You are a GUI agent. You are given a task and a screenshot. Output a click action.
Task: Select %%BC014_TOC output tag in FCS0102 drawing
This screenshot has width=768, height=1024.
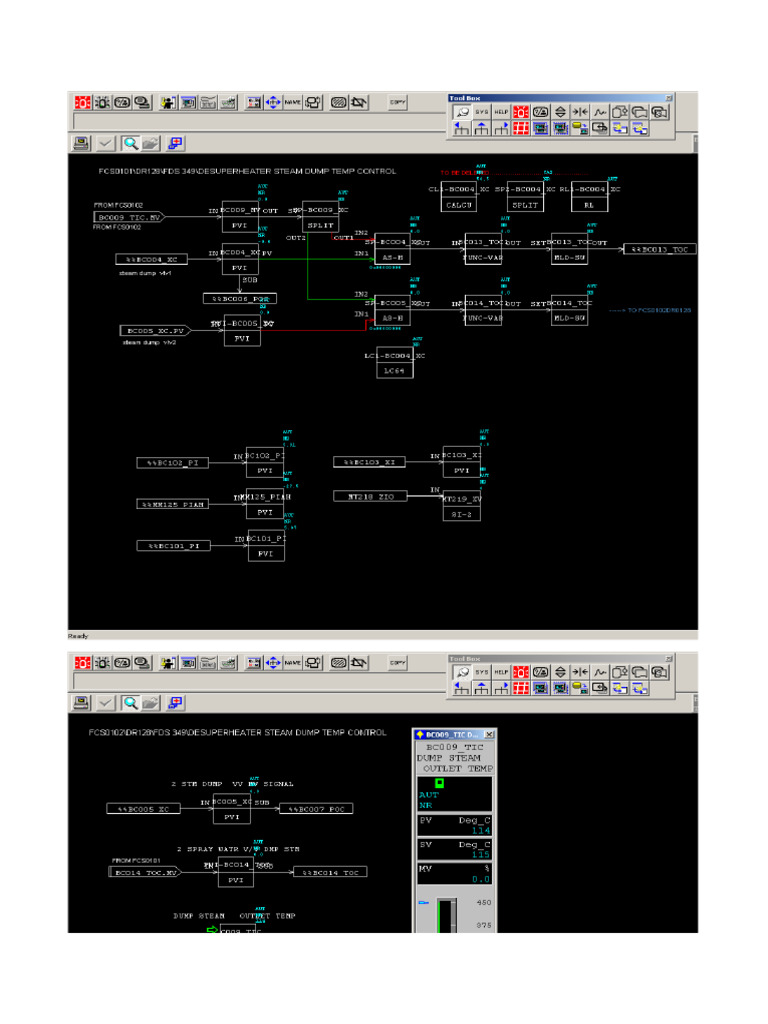pos(330,872)
